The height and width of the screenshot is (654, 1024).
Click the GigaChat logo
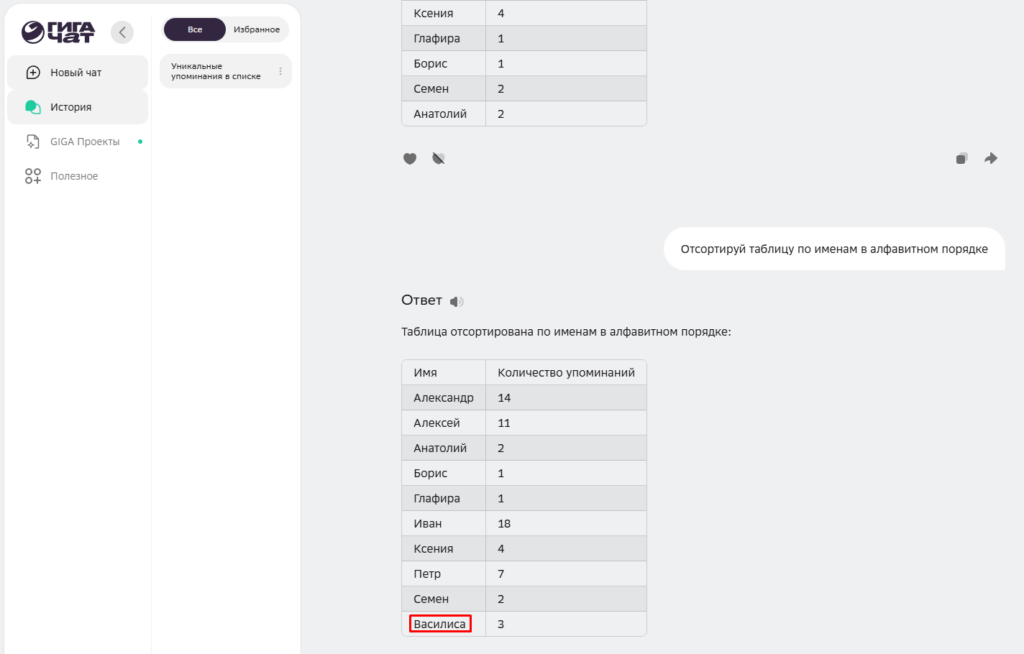click(x=58, y=32)
